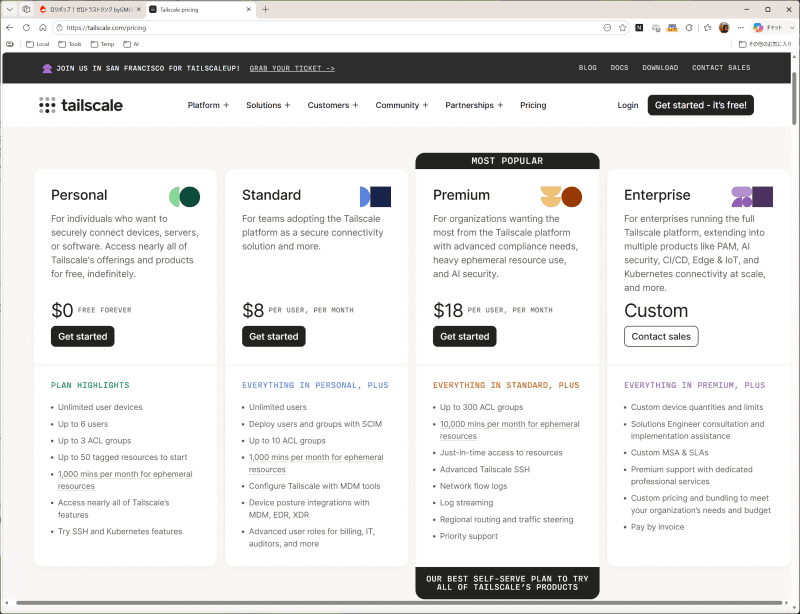Expand the Solutions menu

point(268,105)
